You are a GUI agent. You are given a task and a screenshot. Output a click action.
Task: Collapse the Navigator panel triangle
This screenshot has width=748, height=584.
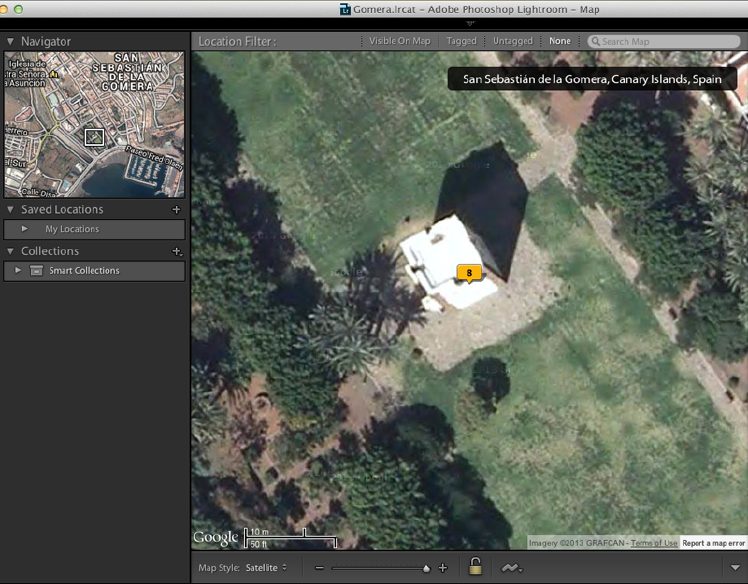[x=10, y=42]
